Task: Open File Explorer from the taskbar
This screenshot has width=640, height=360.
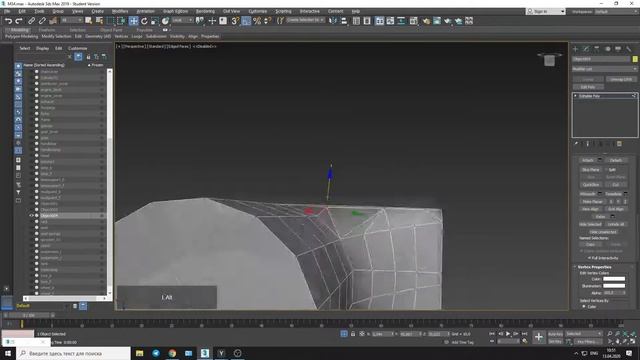Action: (140, 353)
